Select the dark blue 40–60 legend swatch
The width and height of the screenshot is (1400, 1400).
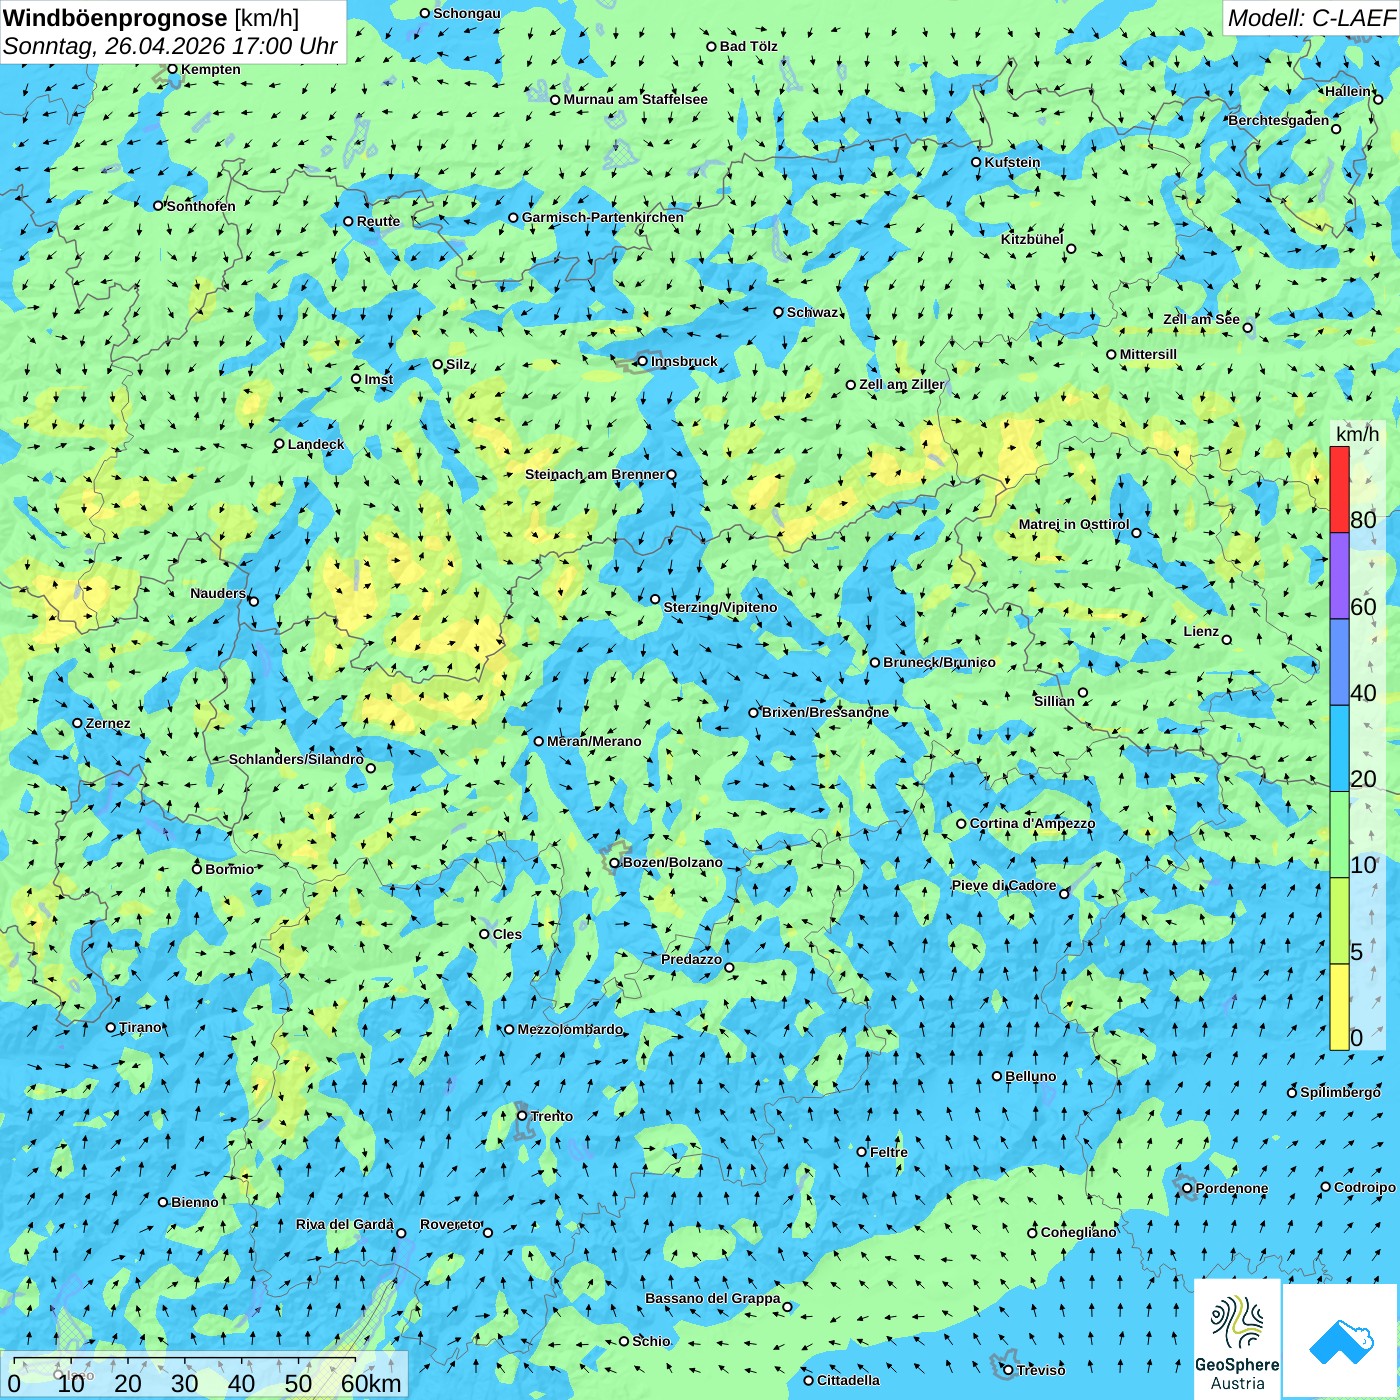tap(1339, 663)
